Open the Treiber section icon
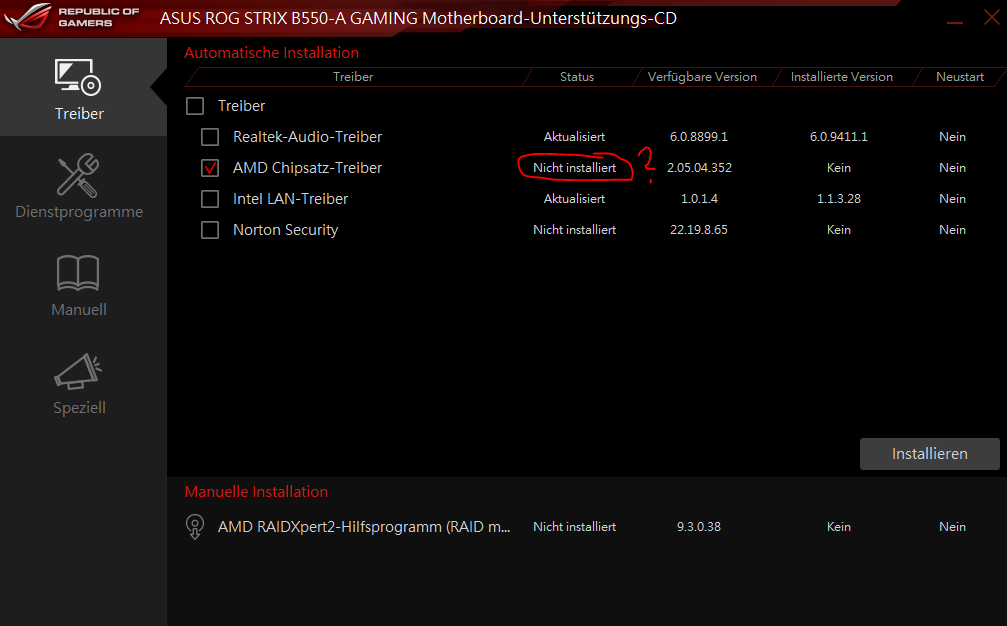This screenshot has width=1007, height=626. pos(78,77)
